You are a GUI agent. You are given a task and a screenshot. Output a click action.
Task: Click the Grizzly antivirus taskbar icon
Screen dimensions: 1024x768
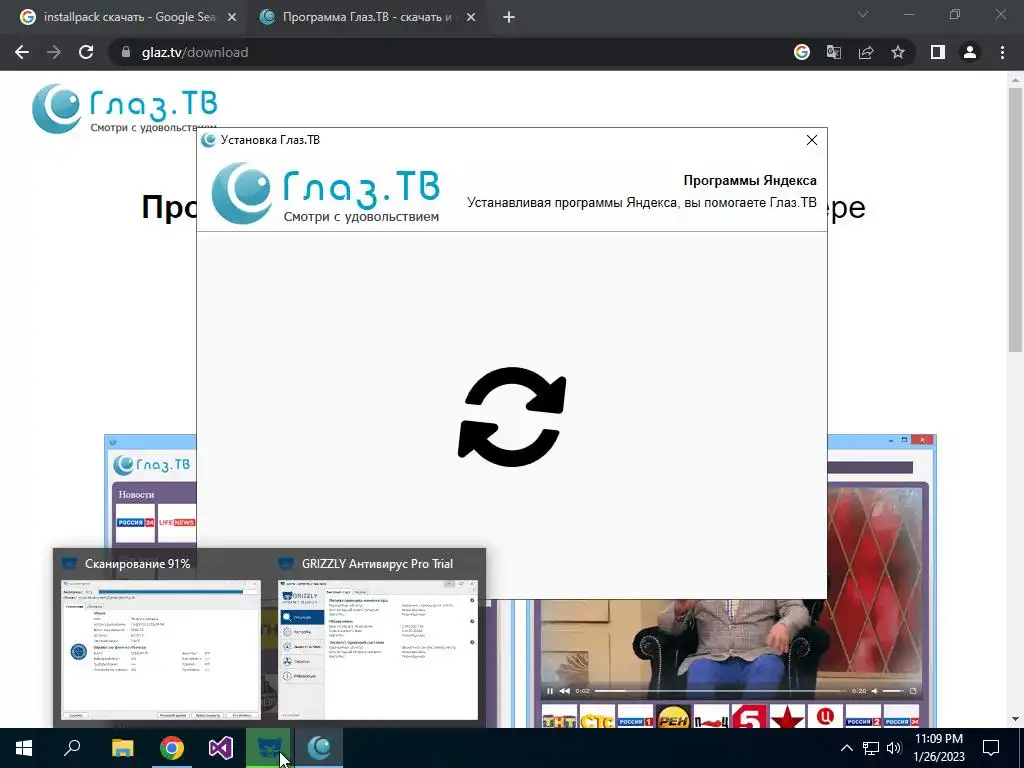pos(270,748)
